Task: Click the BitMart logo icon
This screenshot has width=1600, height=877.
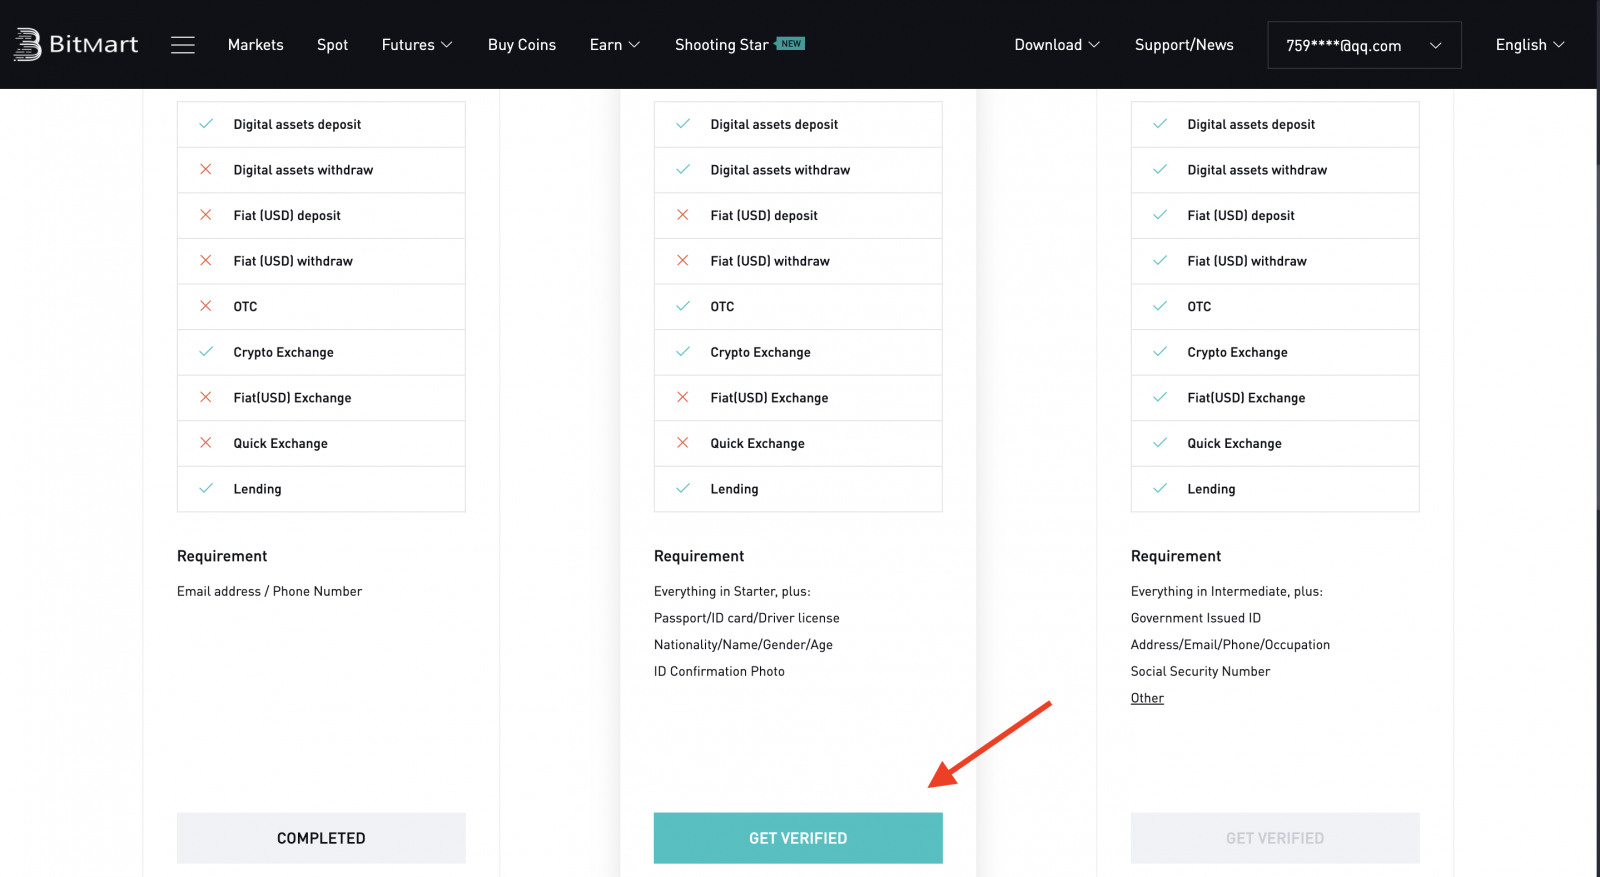Action: click(x=28, y=45)
